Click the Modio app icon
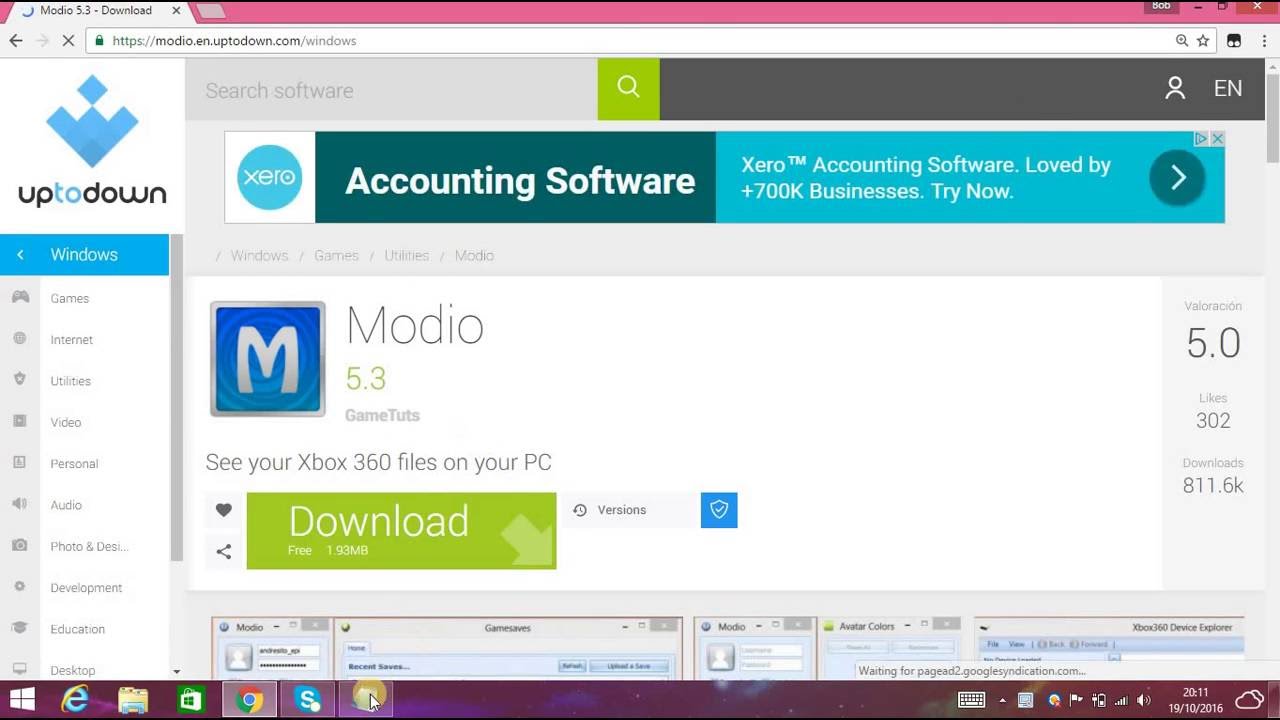This screenshot has height=720, width=1280. tap(267, 359)
